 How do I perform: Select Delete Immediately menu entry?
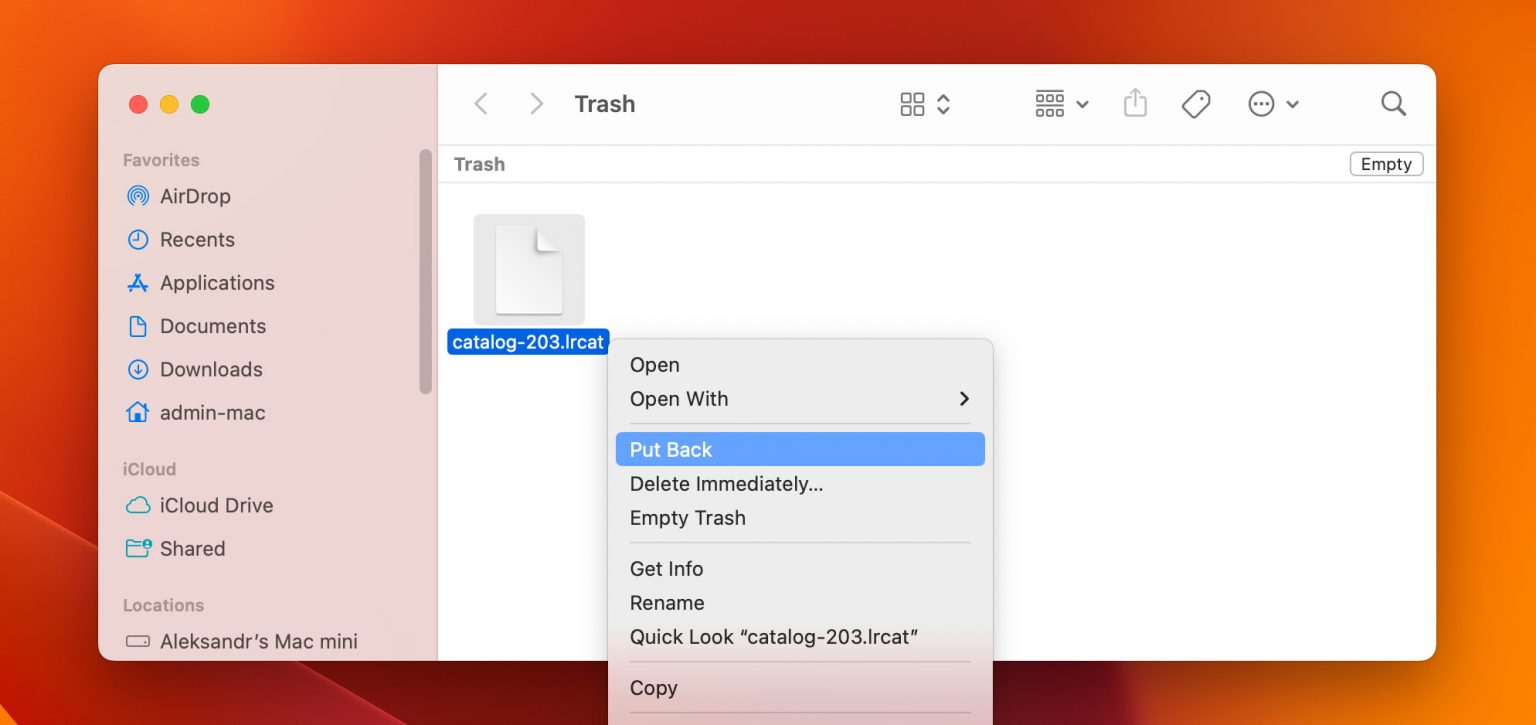coord(726,484)
